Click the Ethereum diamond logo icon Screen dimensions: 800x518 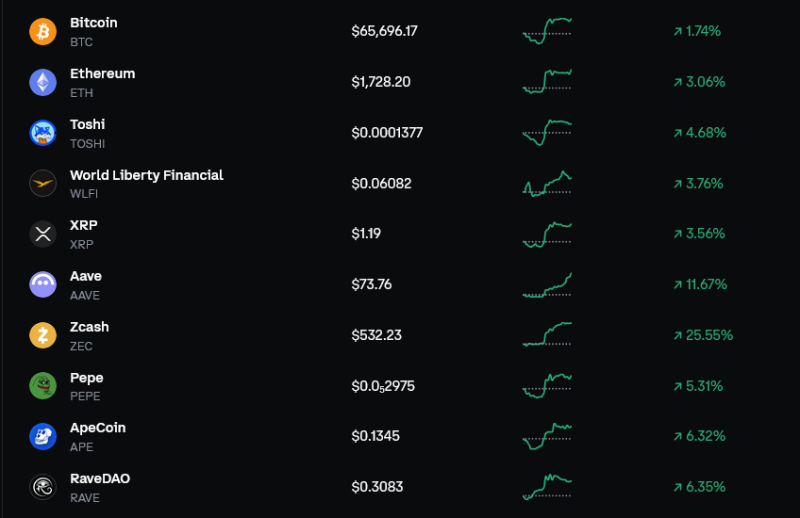point(43,82)
